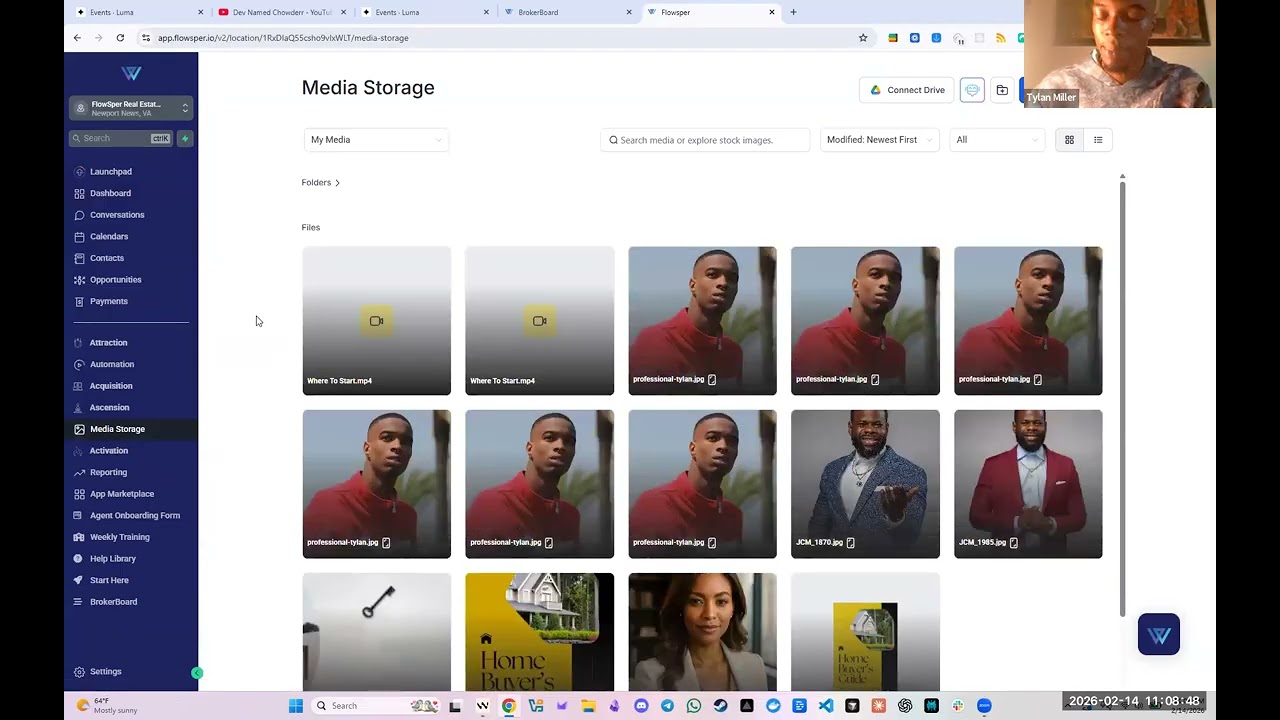Screen dimensions: 1280x720
Task: Click the Acquisition sidebar icon
Action: [79, 386]
